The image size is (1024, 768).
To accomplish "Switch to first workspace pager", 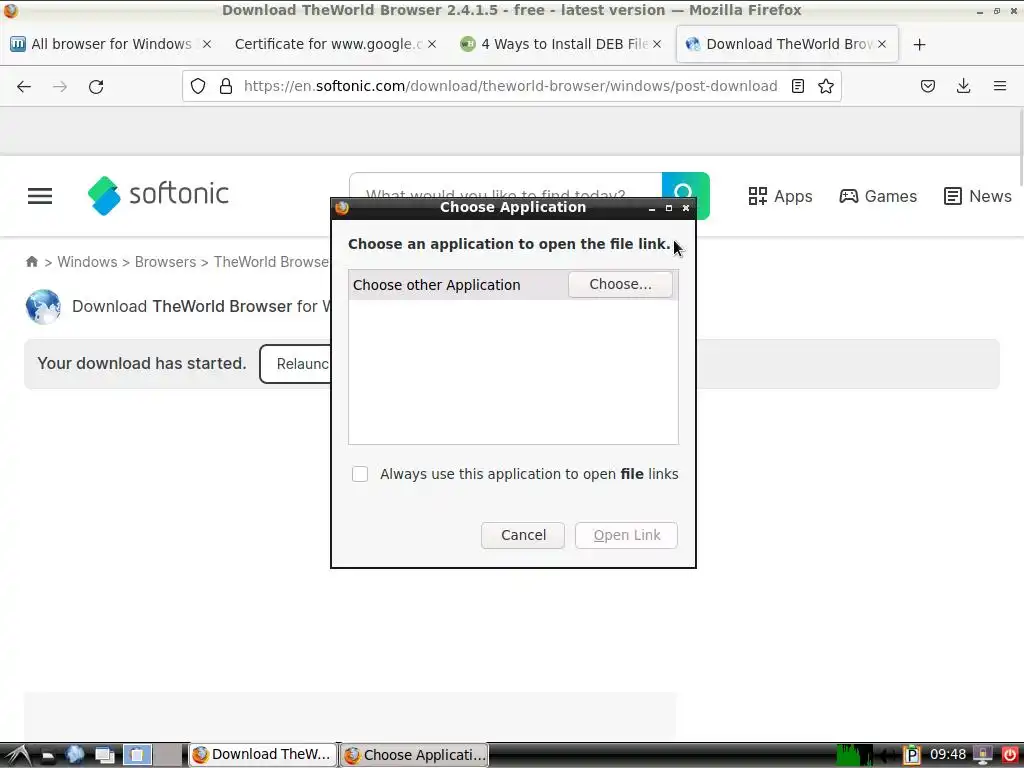I will 137,756.
